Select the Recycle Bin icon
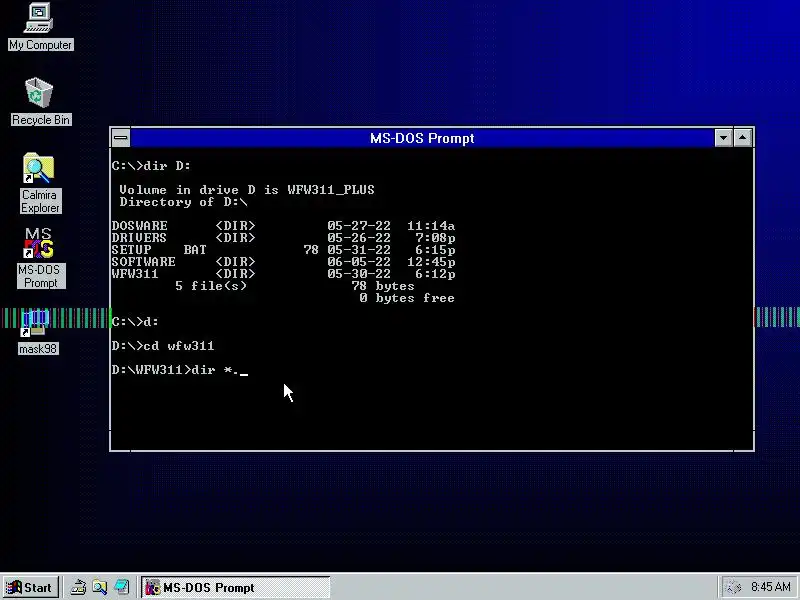Screen dimensions: 800x600 point(40,101)
